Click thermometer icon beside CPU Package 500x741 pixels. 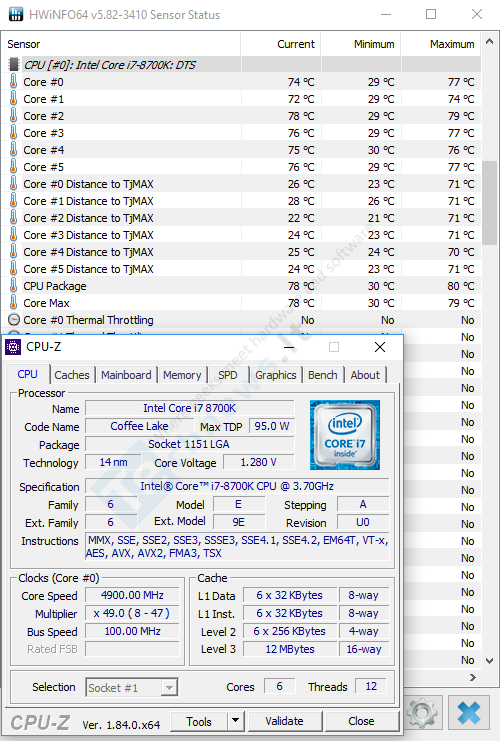(13, 286)
